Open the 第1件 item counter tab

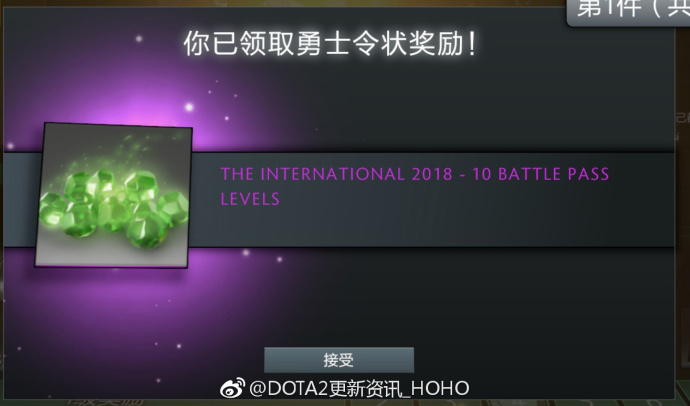tap(628, 12)
